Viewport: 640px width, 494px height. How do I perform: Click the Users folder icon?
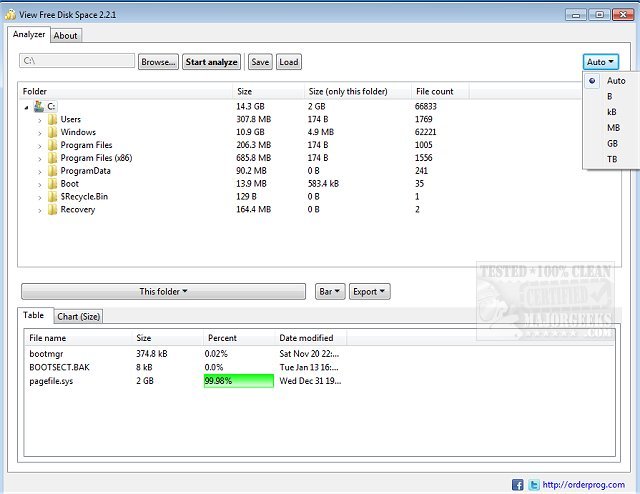click(x=52, y=120)
